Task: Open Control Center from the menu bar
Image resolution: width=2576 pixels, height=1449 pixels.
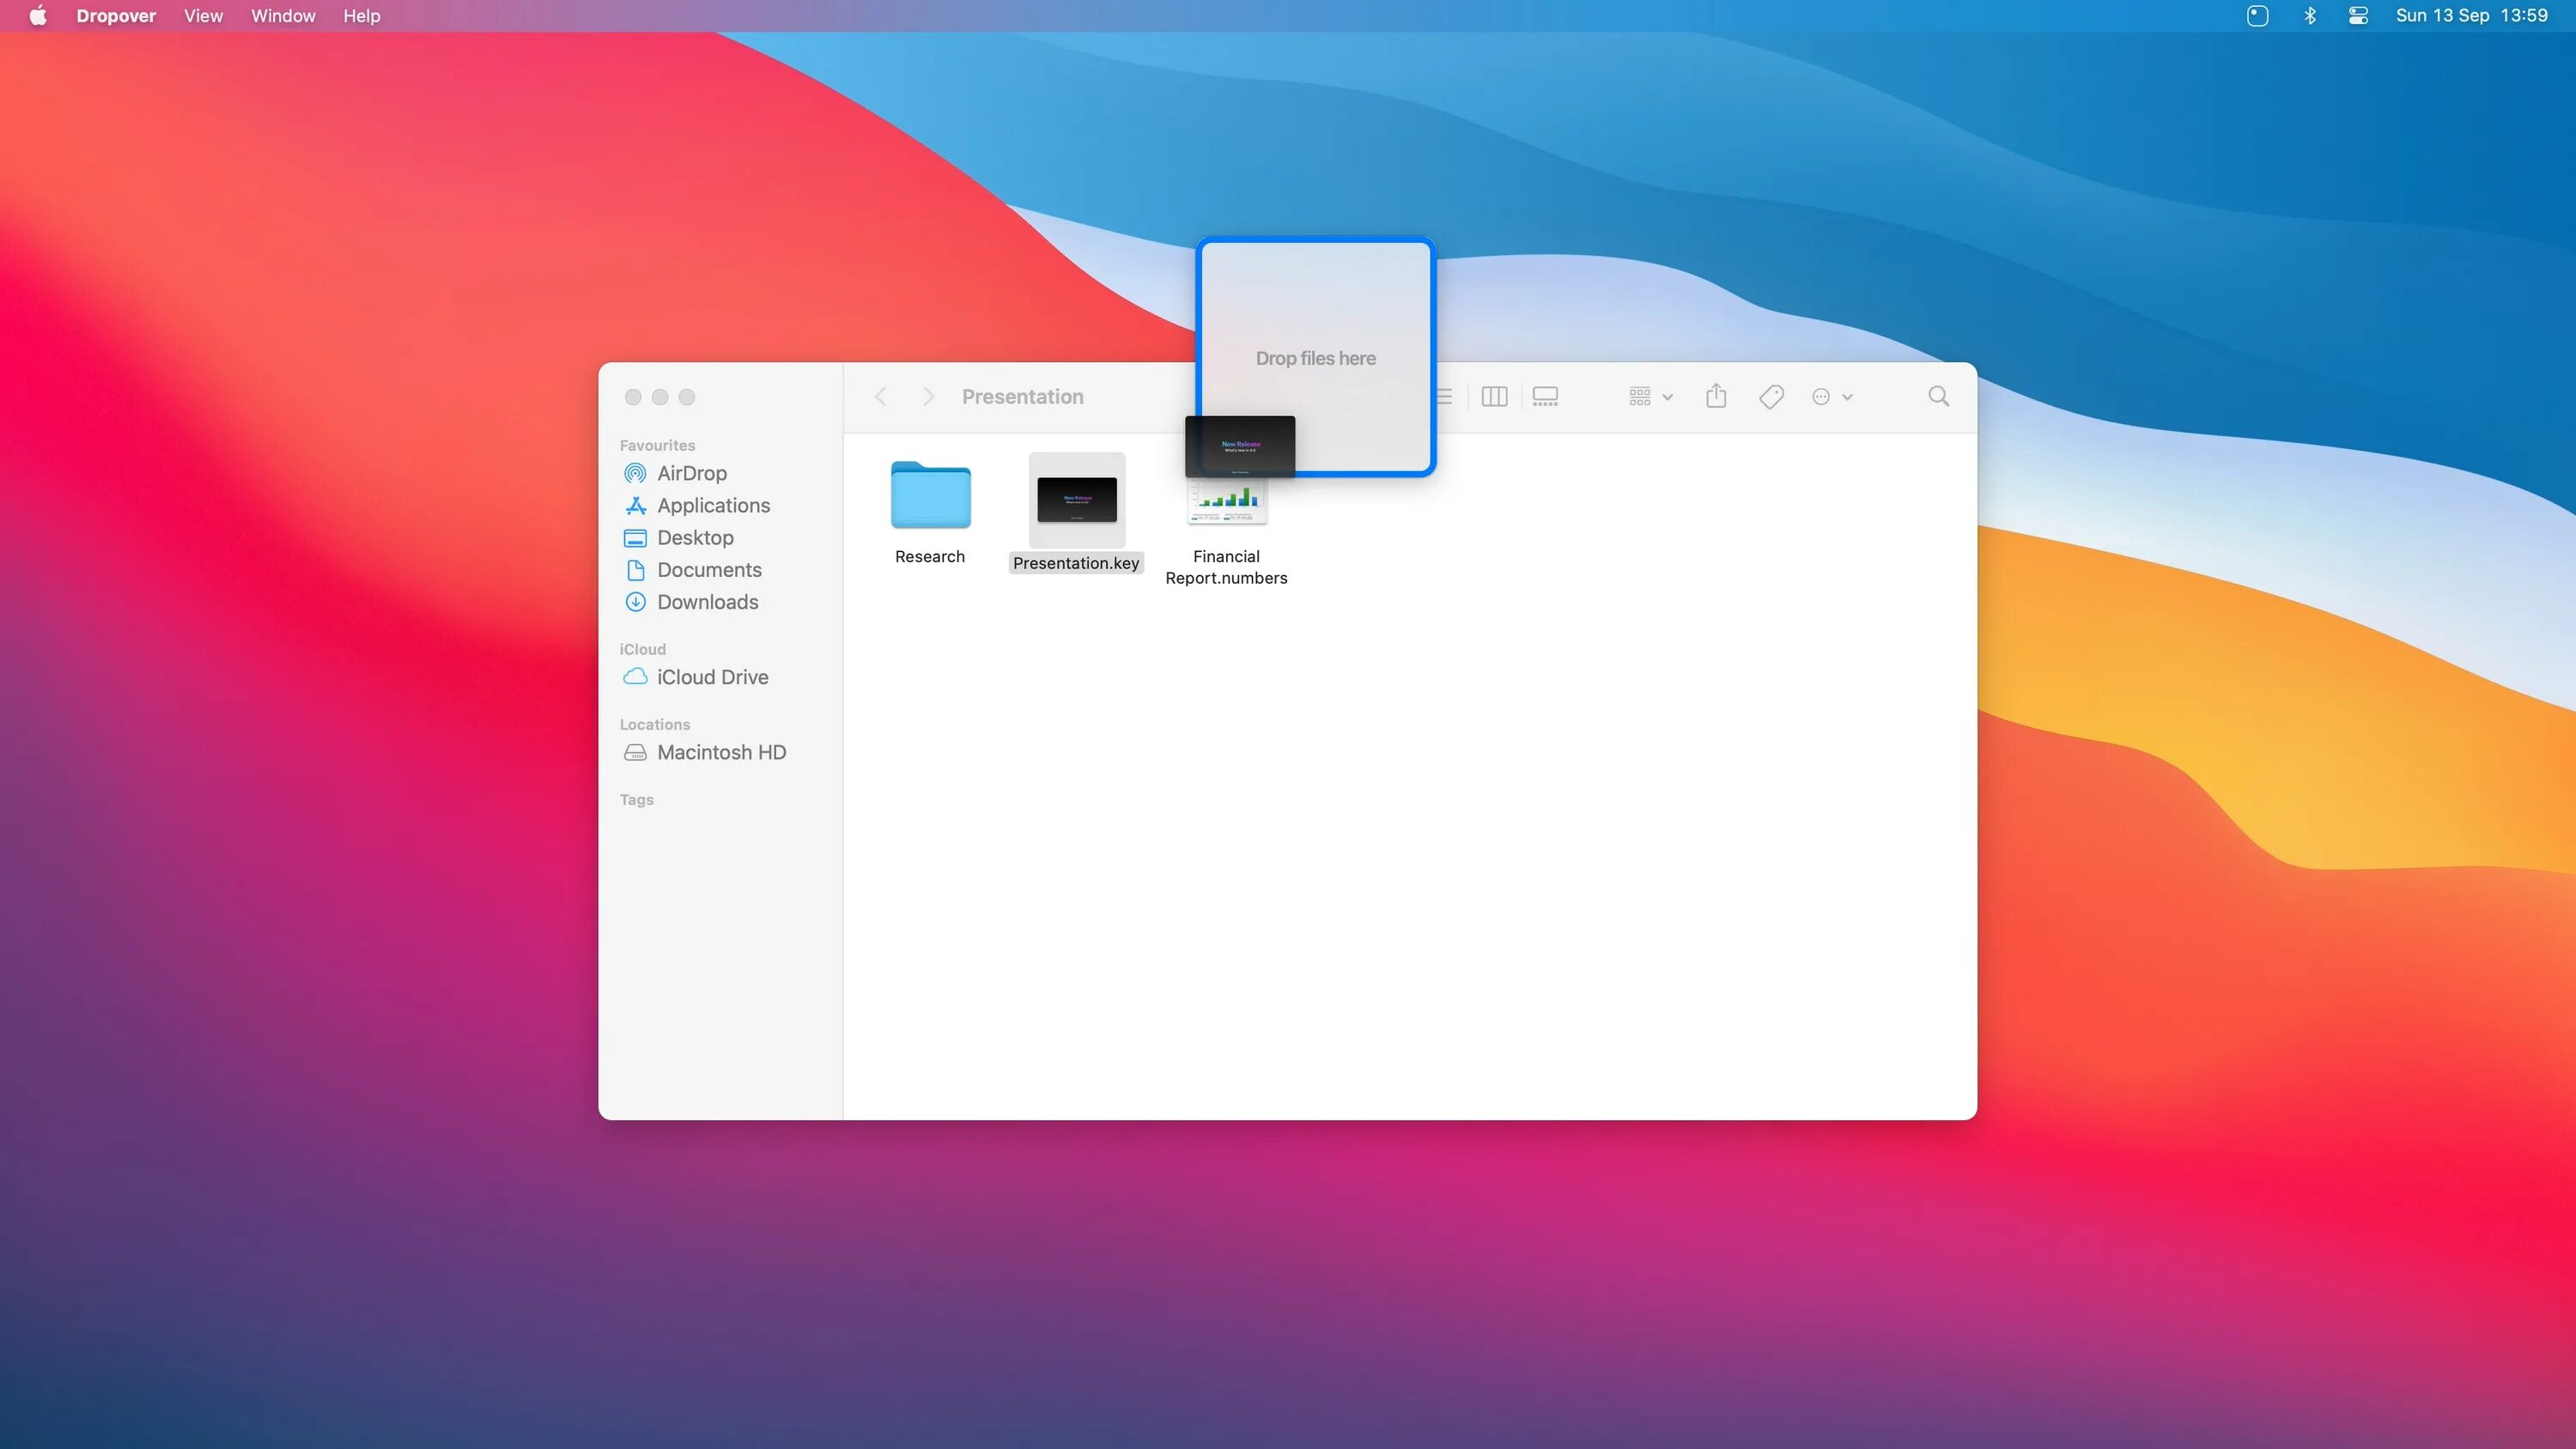Action: pos(2357,16)
